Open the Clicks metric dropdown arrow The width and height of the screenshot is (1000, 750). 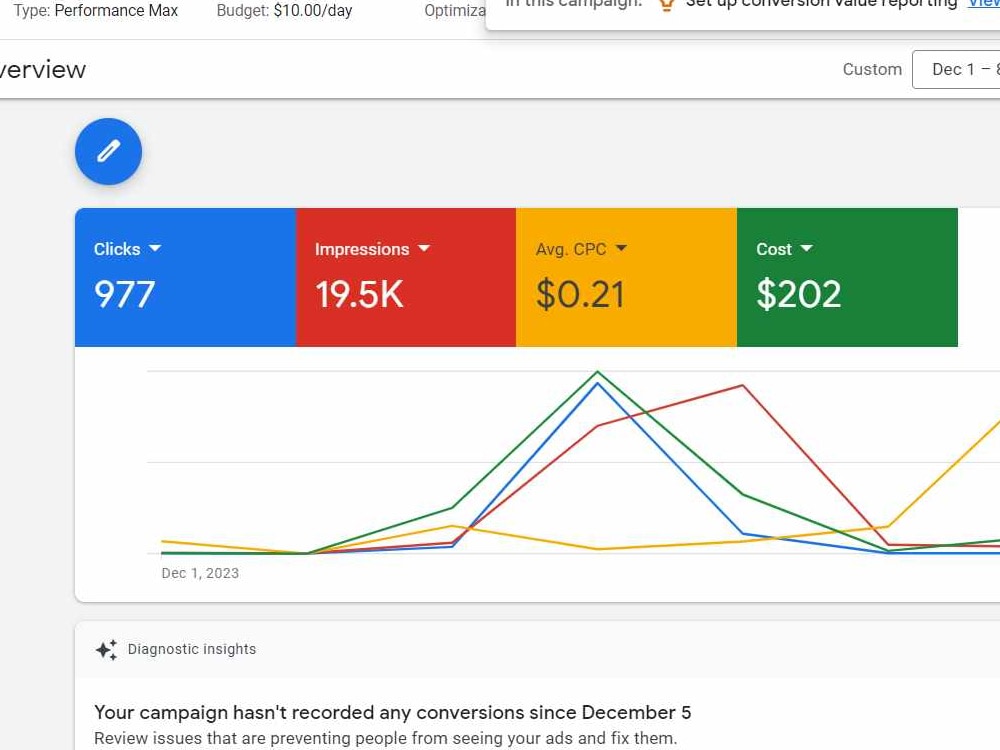pyautogui.click(x=155, y=248)
